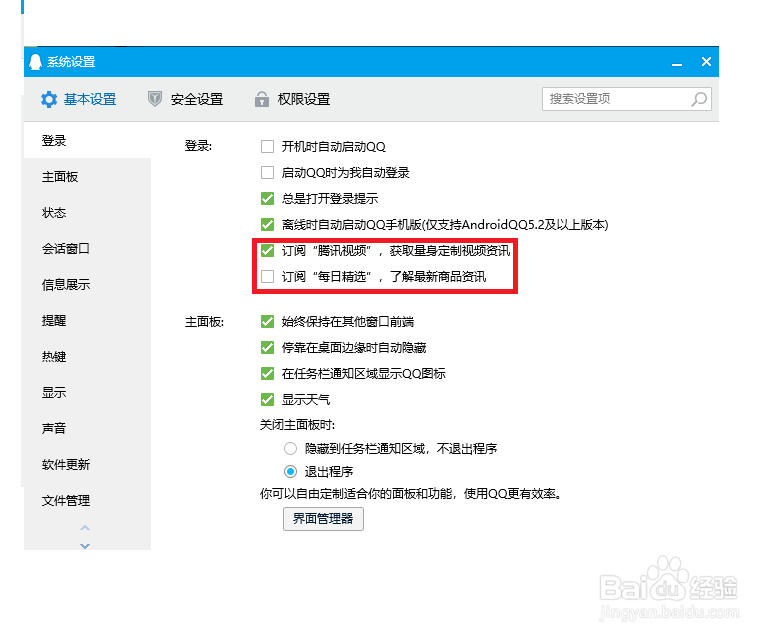Minimize the 系统设置 window
The image size is (781, 639).
click(676, 64)
